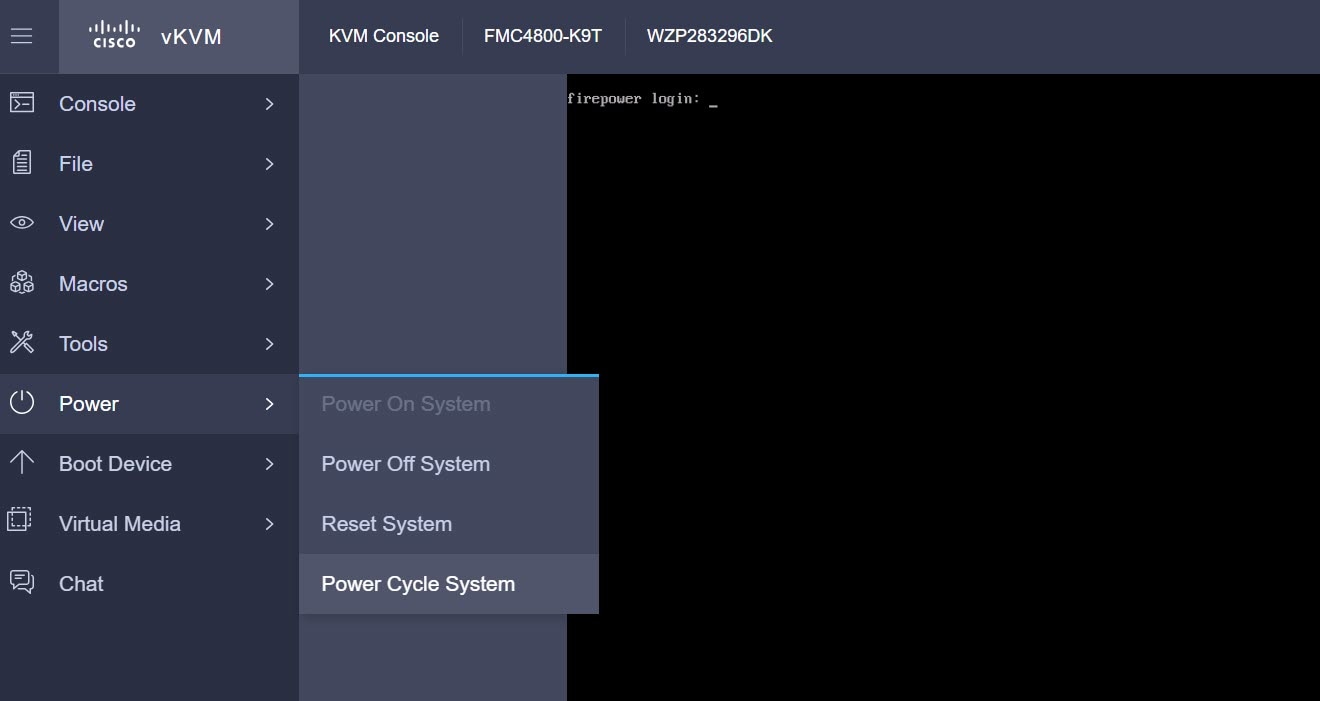1320x701 pixels.
Task: Click the hamburger menu icon
Action: pyautogui.click(x=22, y=37)
